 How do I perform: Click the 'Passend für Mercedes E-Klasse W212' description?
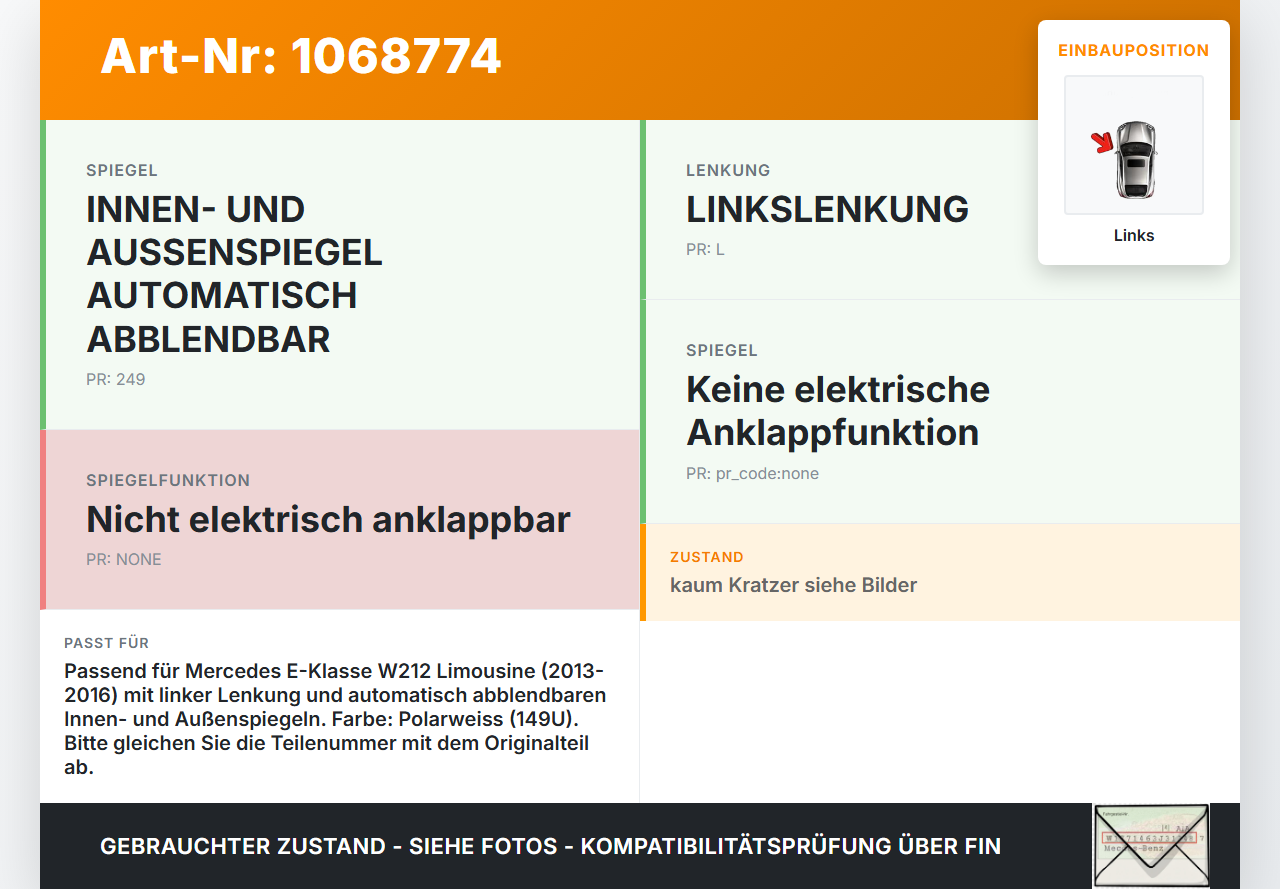click(x=335, y=718)
